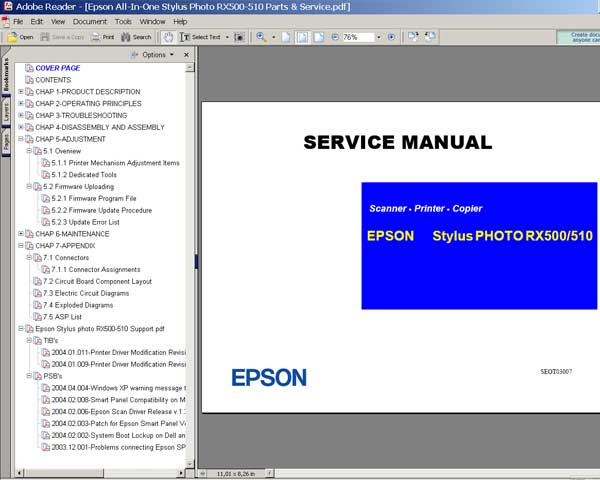Screen dimensions: 600x480
Task: Click the Fit Page icon
Action: [302, 37]
